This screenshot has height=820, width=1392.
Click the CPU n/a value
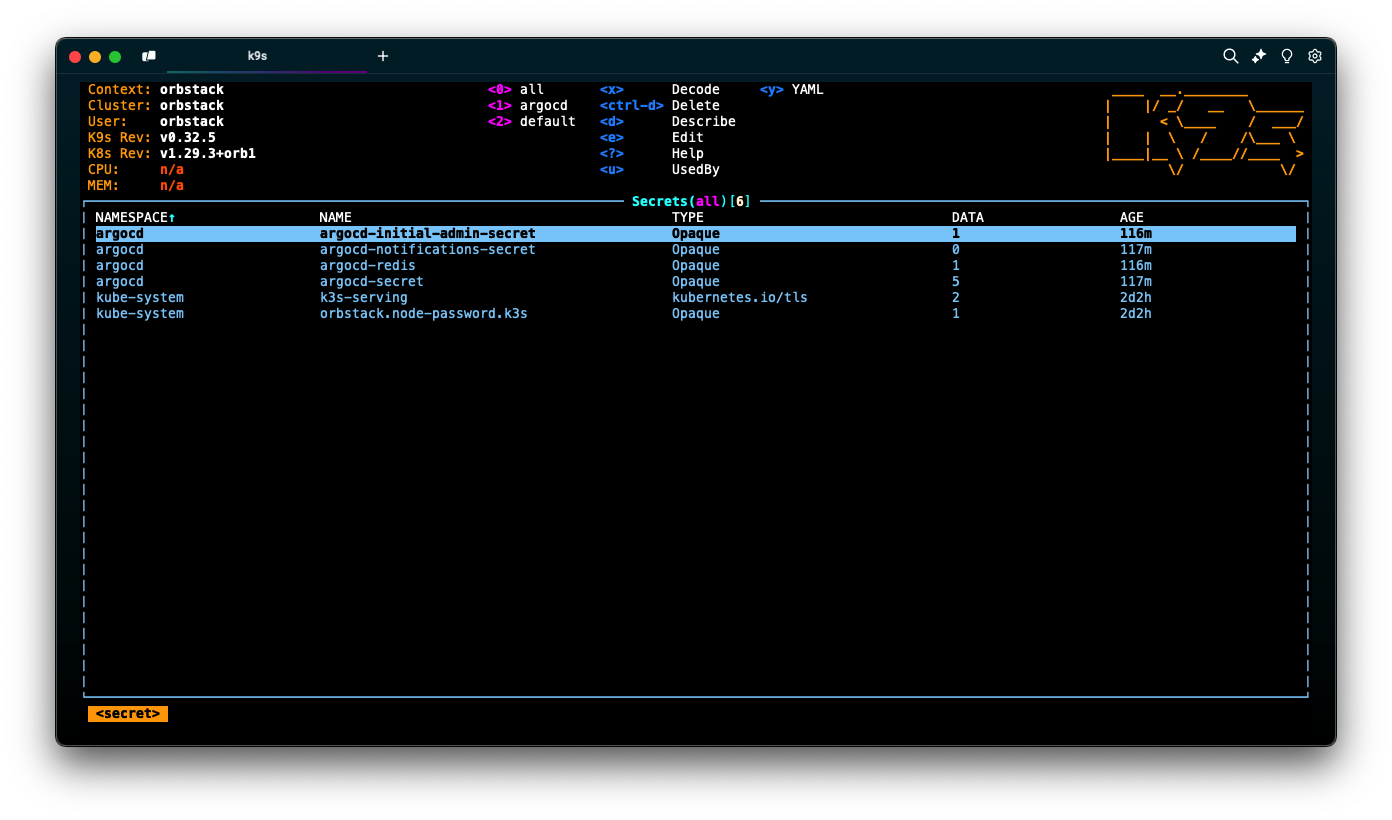[x=172, y=169]
